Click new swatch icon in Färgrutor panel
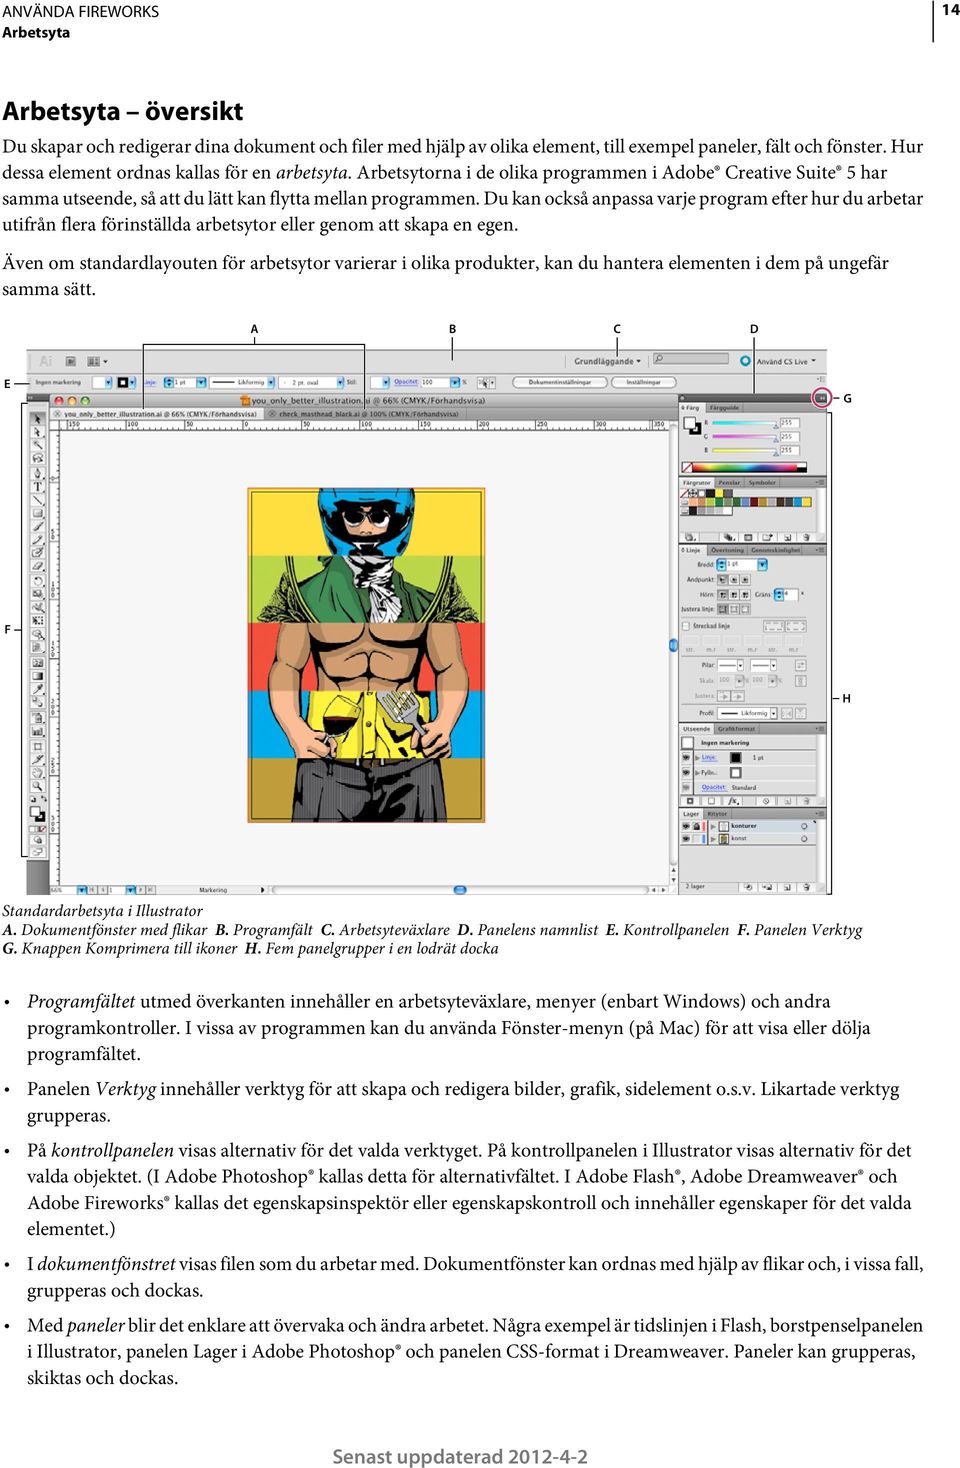960x1468 pixels. pos(787,537)
